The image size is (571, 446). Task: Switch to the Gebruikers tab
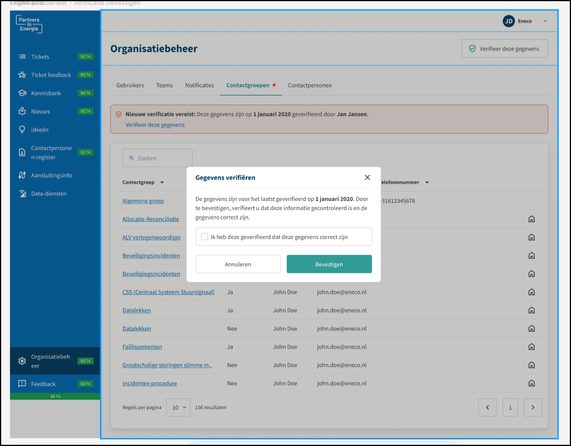tap(130, 85)
